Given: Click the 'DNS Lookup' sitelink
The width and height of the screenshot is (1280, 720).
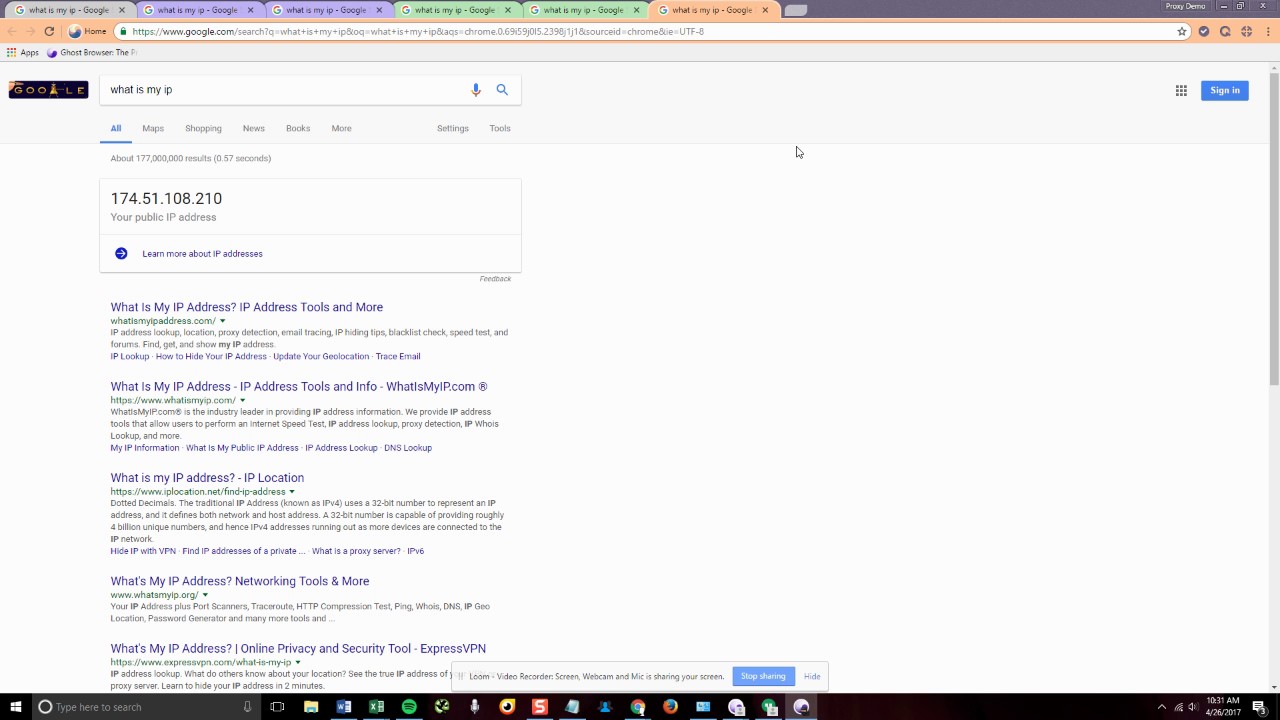Looking at the screenshot, I should pos(408,448).
